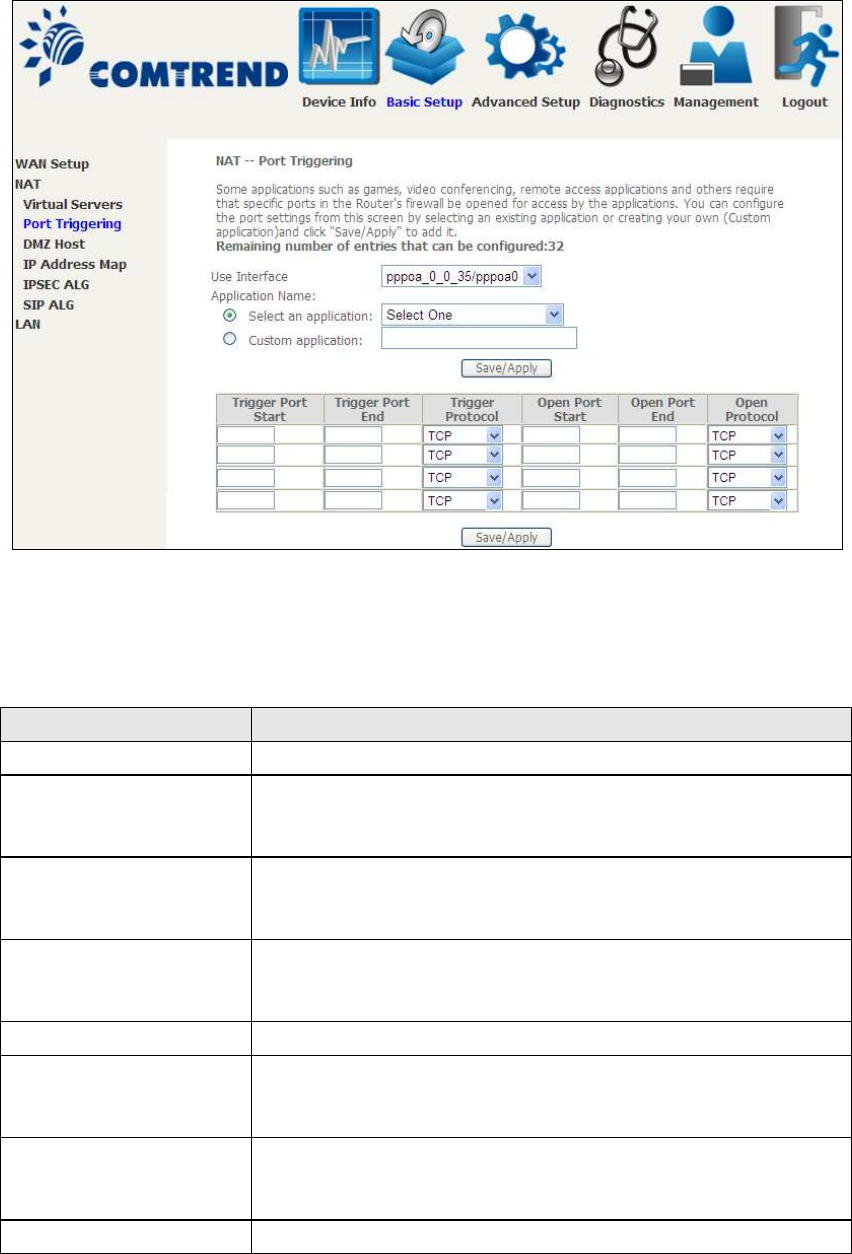Go to WAN Setup in sidebar
This screenshot has width=852, height=1254.
coord(52,164)
